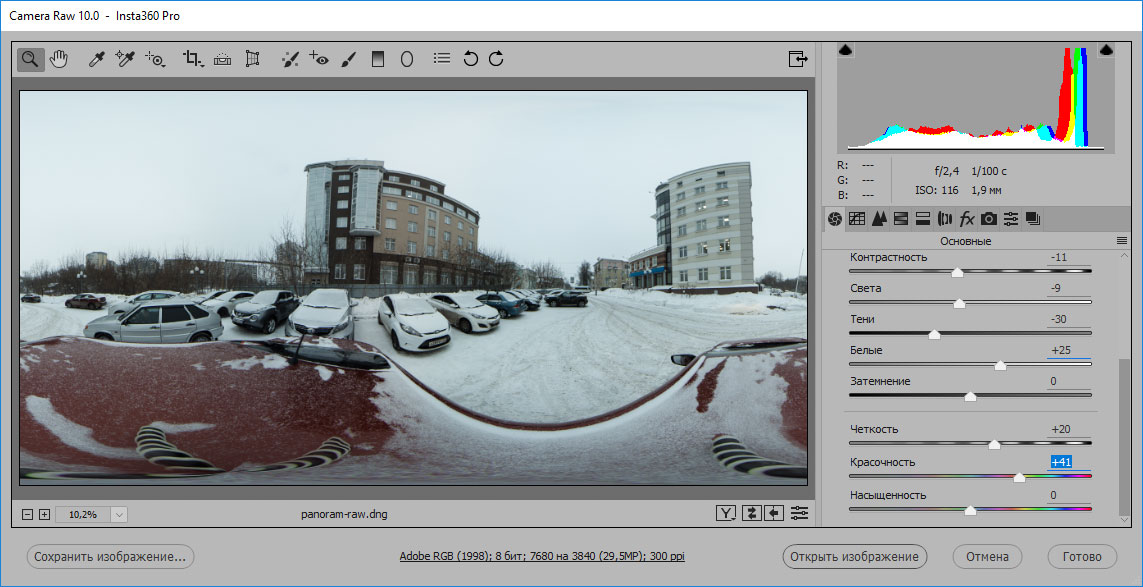The width and height of the screenshot is (1143, 587).
Task: Select the Hand tool
Action: [x=59, y=59]
